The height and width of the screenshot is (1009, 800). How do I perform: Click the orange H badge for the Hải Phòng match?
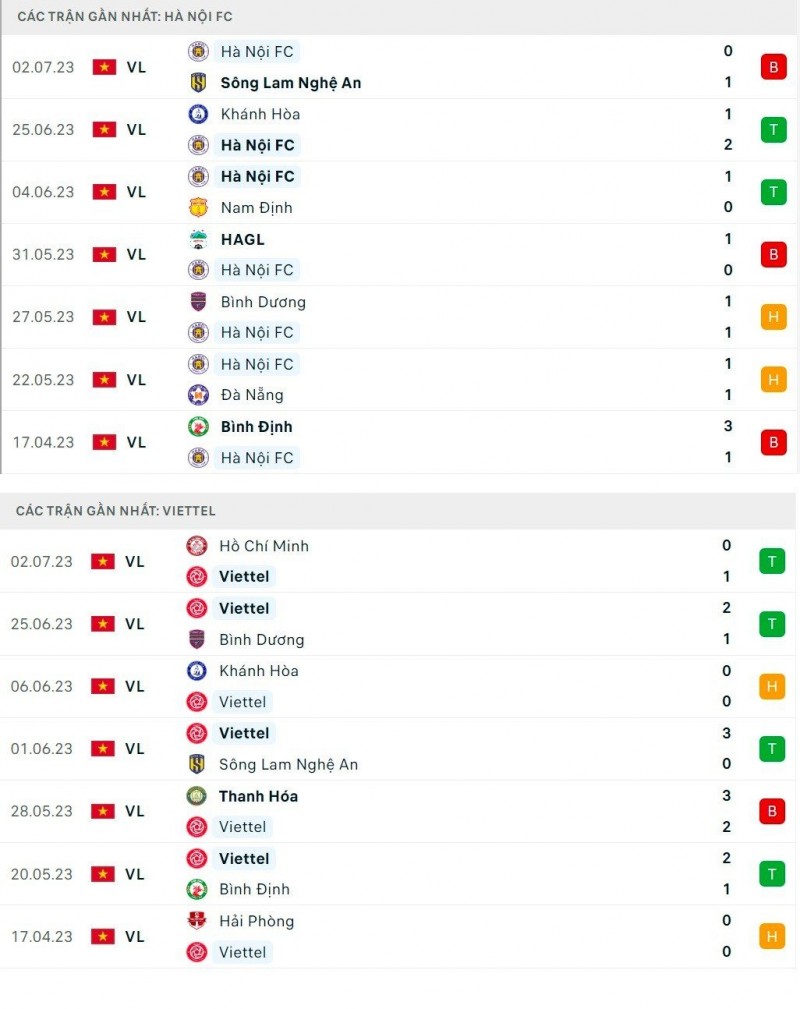point(772,937)
